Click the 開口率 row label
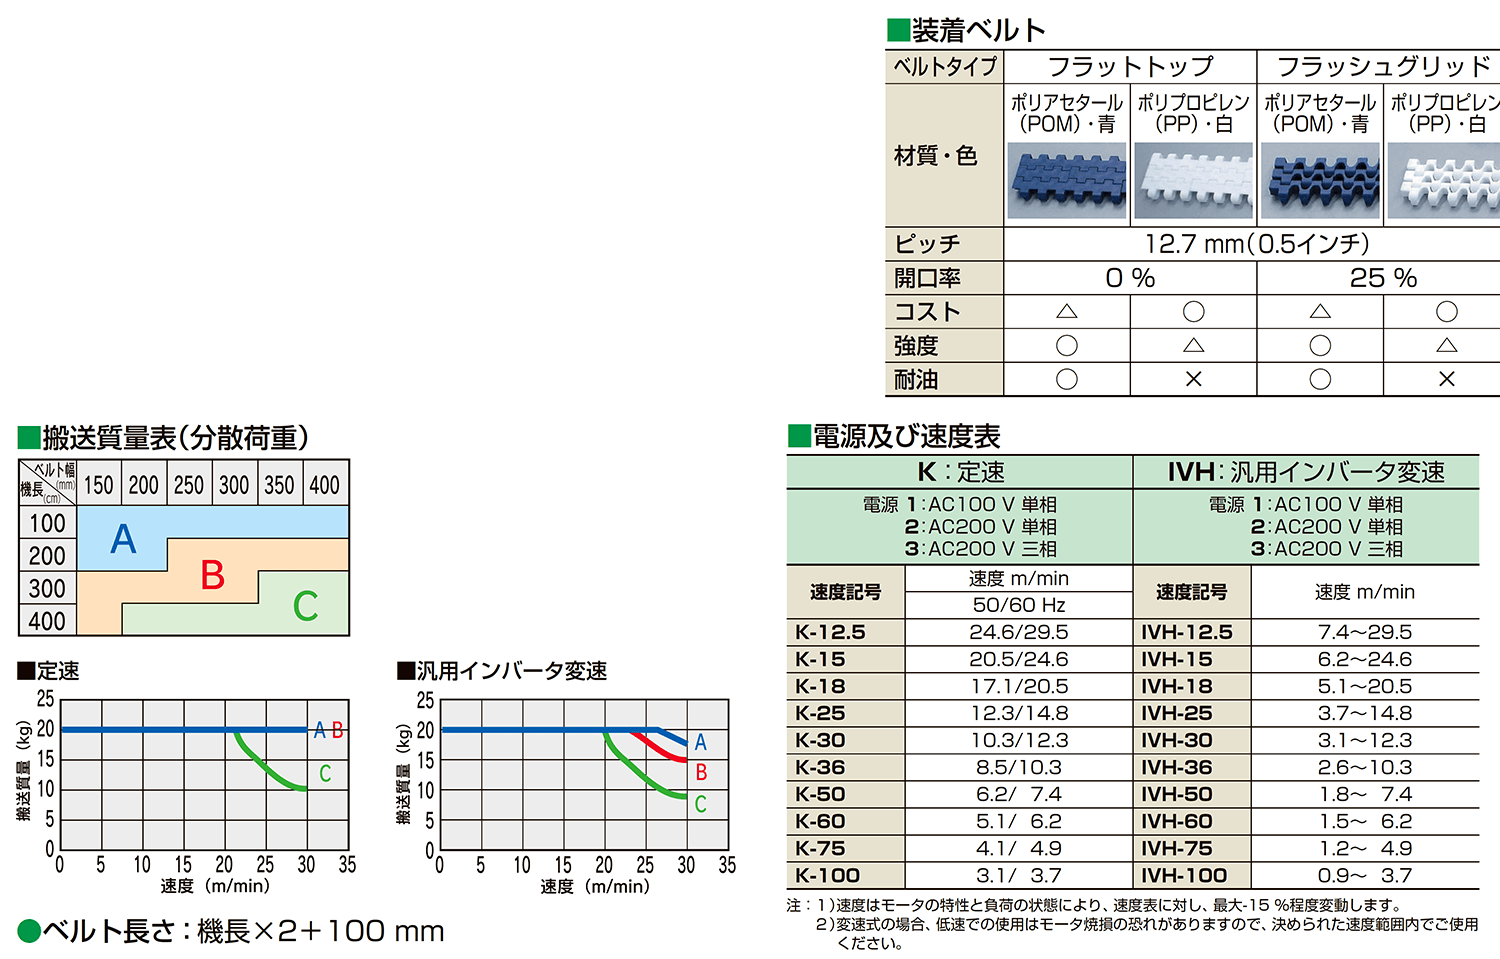This screenshot has width=1500, height=959. tap(927, 278)
